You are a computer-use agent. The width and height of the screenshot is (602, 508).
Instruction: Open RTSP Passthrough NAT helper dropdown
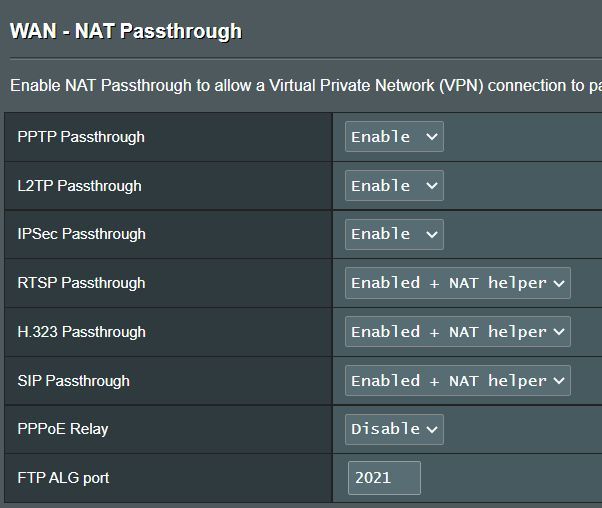tap(457, 283)
